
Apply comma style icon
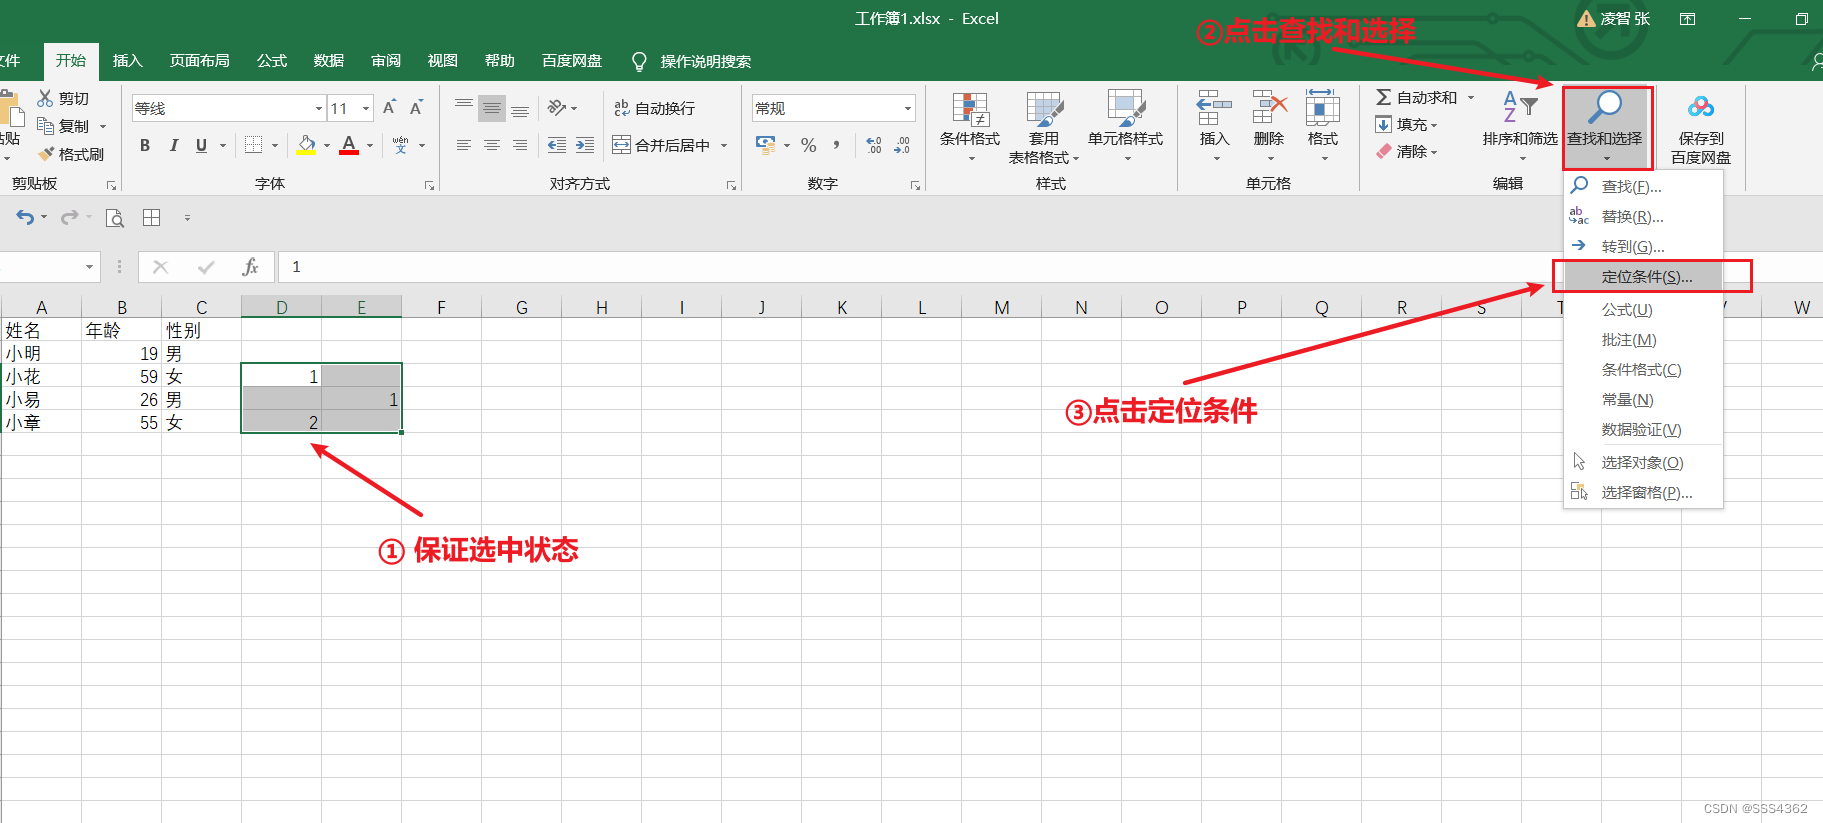(x=836, y=146)
